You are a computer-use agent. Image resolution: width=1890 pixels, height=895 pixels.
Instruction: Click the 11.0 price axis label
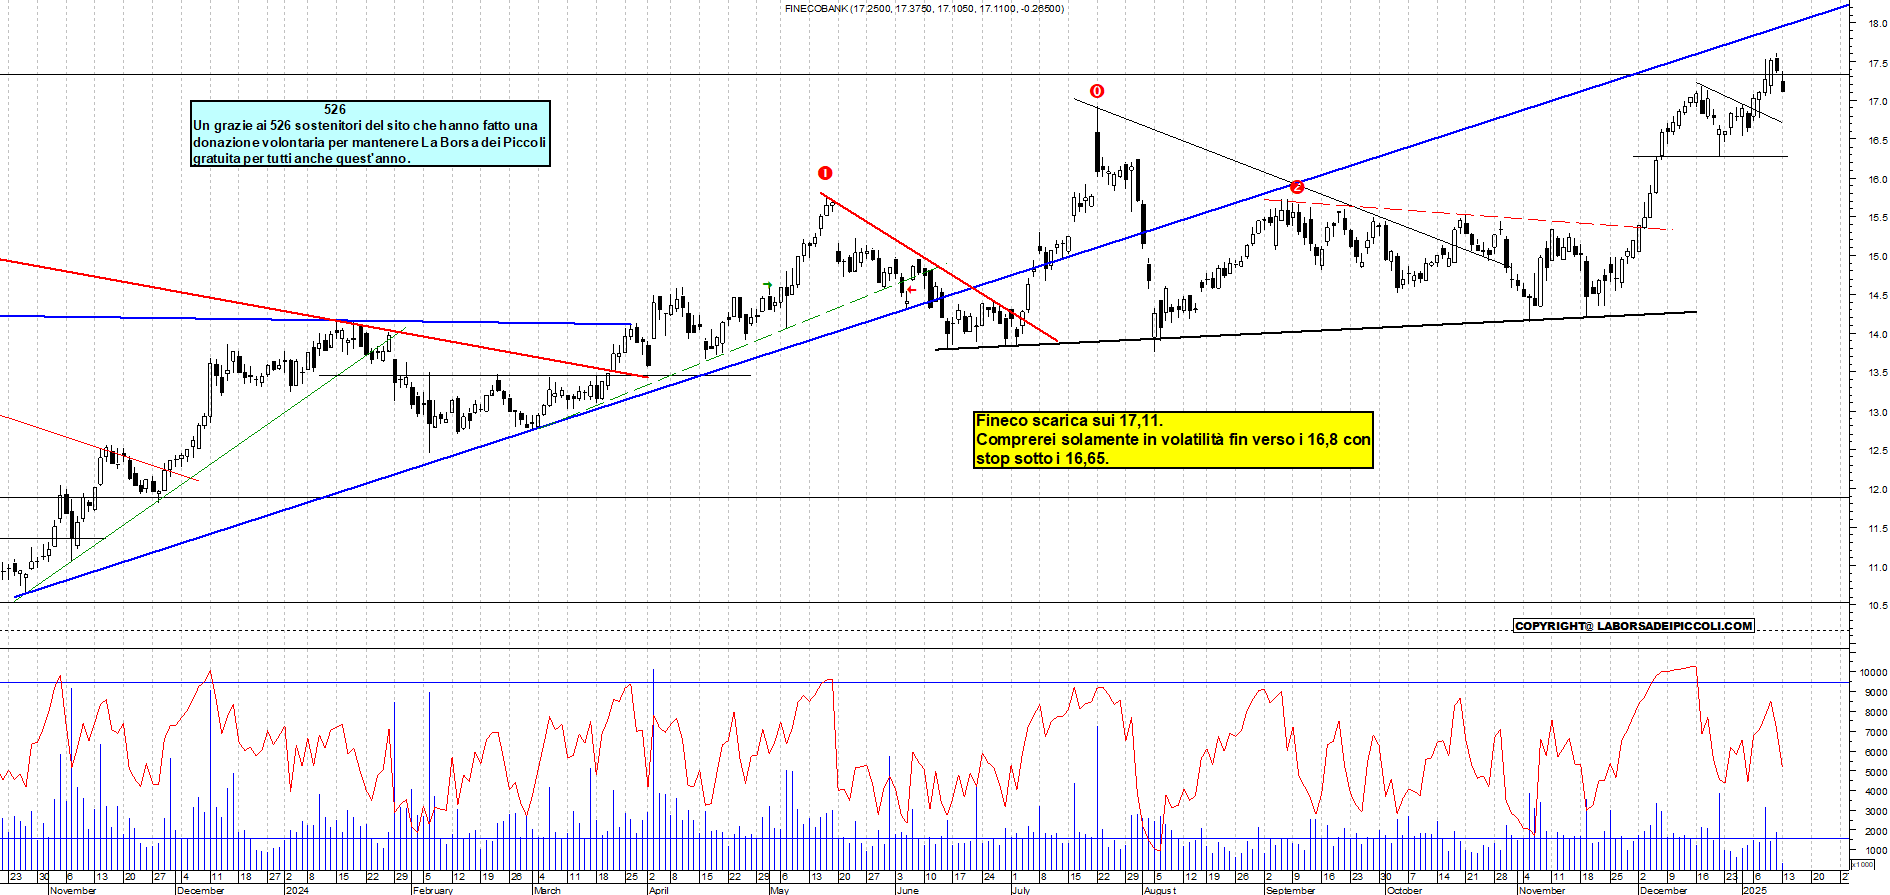tap(1877, 567)
